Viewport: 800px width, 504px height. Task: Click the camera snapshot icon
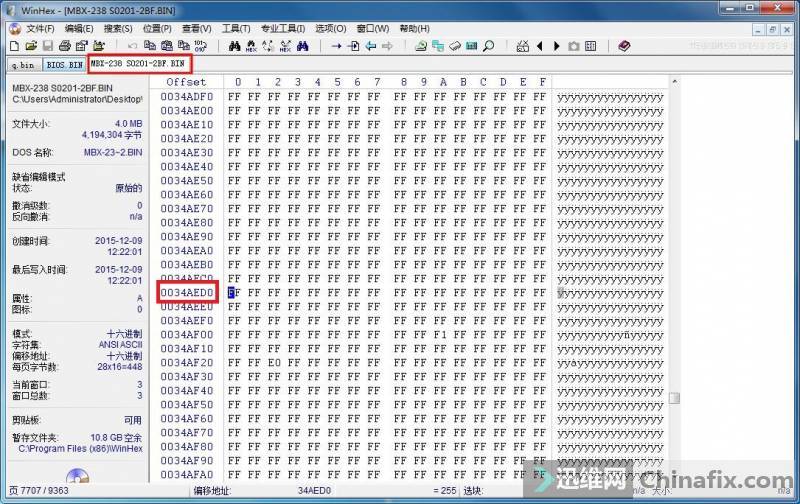(x=574, y=46)
